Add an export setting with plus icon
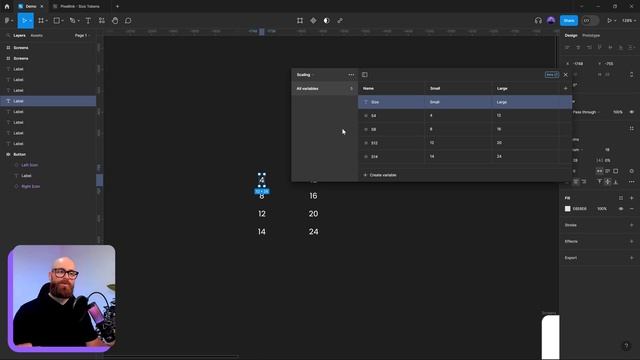640x360 pixels. [x=631, y=258]
